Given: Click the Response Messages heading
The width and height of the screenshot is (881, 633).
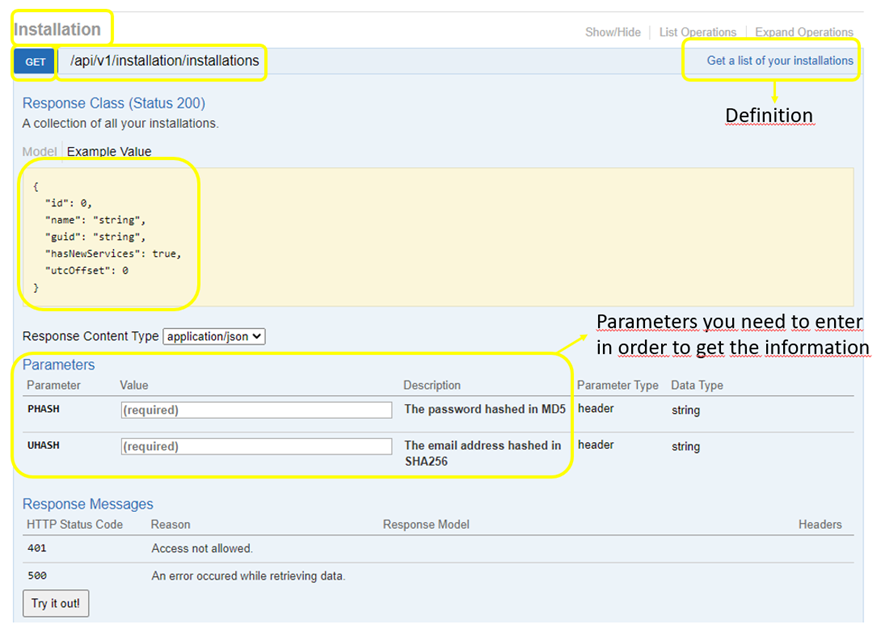Looking at the screenshot, I should (x=88, y=504).
